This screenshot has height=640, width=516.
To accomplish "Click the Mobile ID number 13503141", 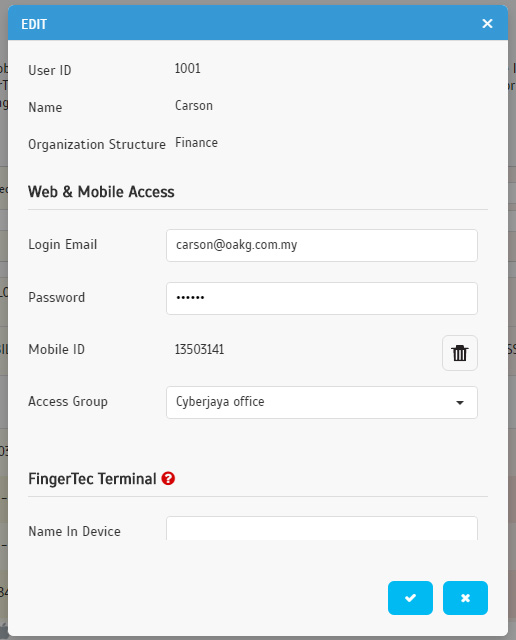I will [200, 349].
